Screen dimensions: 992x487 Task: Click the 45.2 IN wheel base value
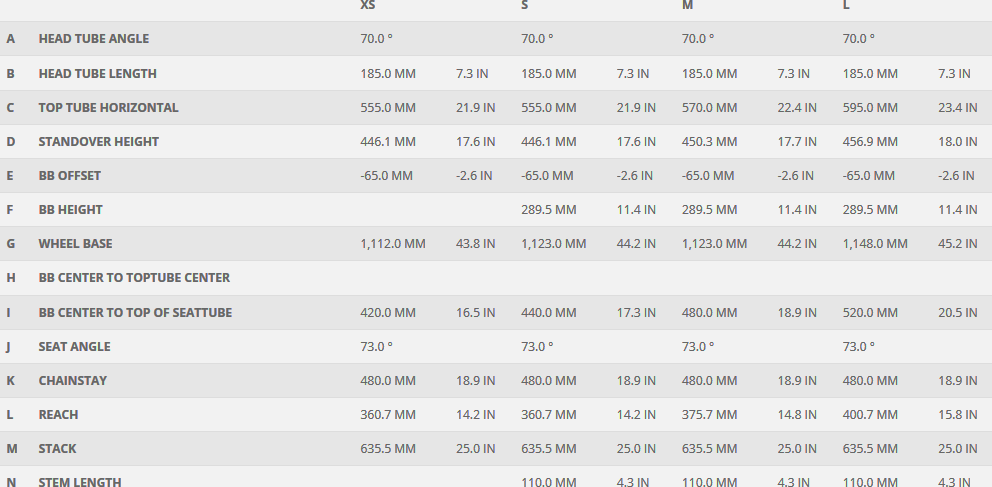point(957,244)
